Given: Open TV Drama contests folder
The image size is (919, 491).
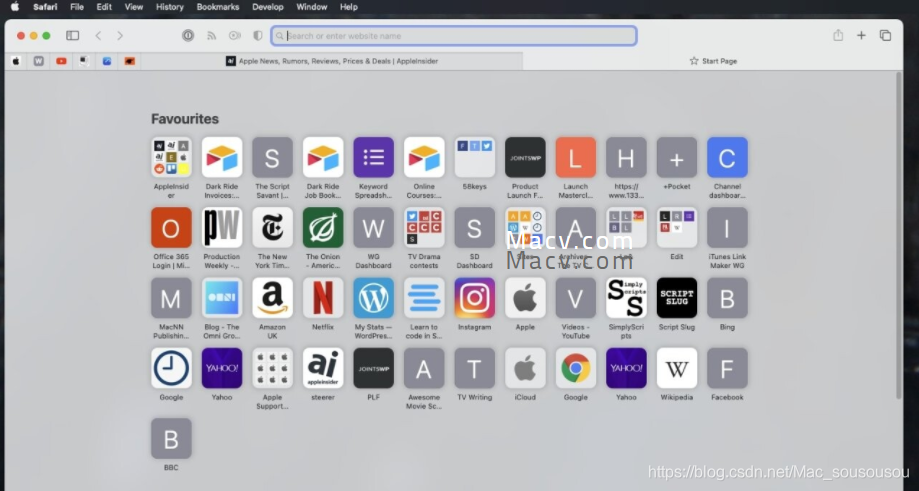Looking at the screenshot, I should point(424,227).
